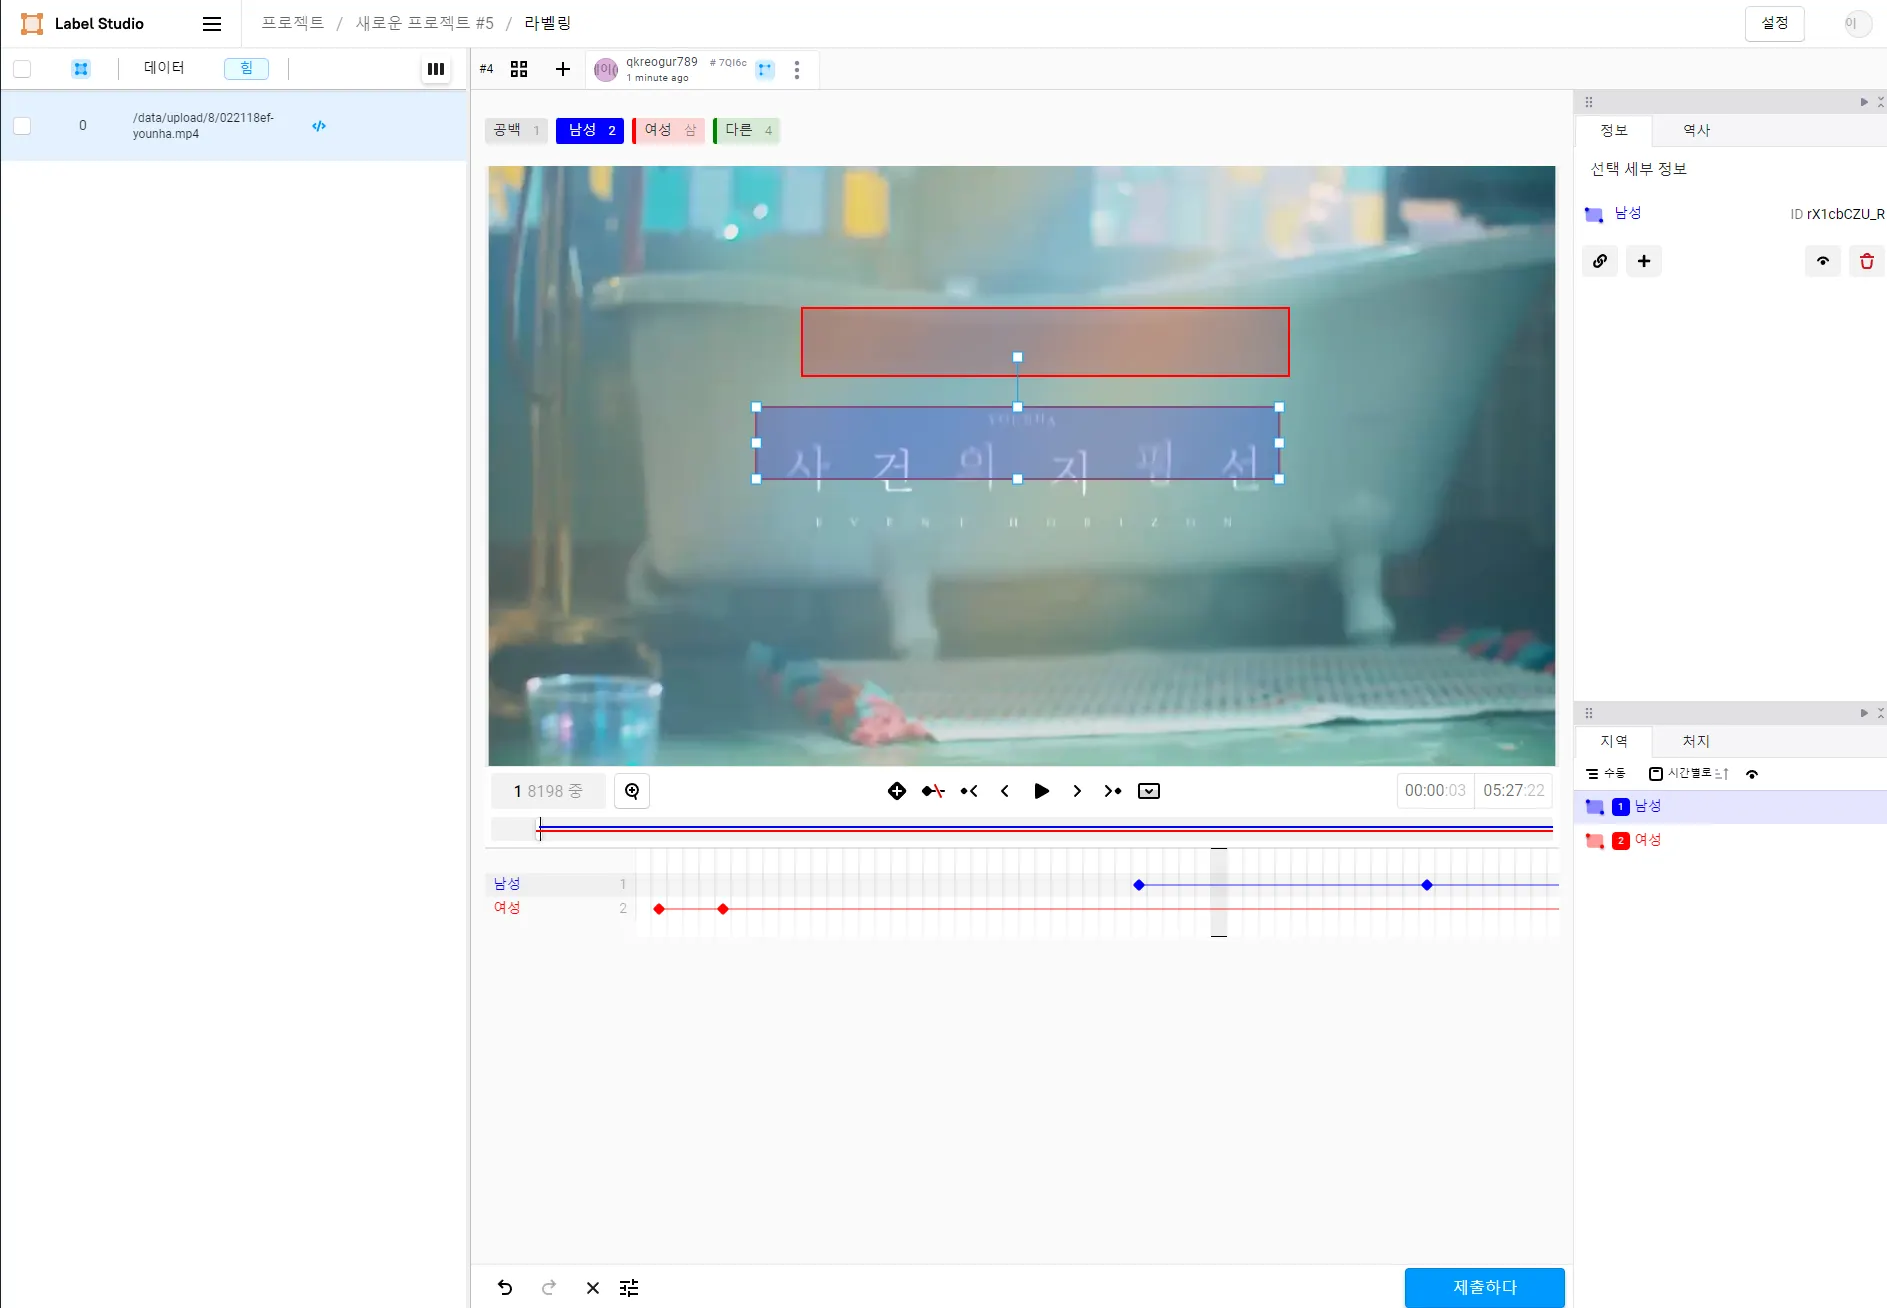Open 새로운 프로젝트 #5 breadcrumb
Screen dimensions: 1887x1308
(x=425, y=24)
